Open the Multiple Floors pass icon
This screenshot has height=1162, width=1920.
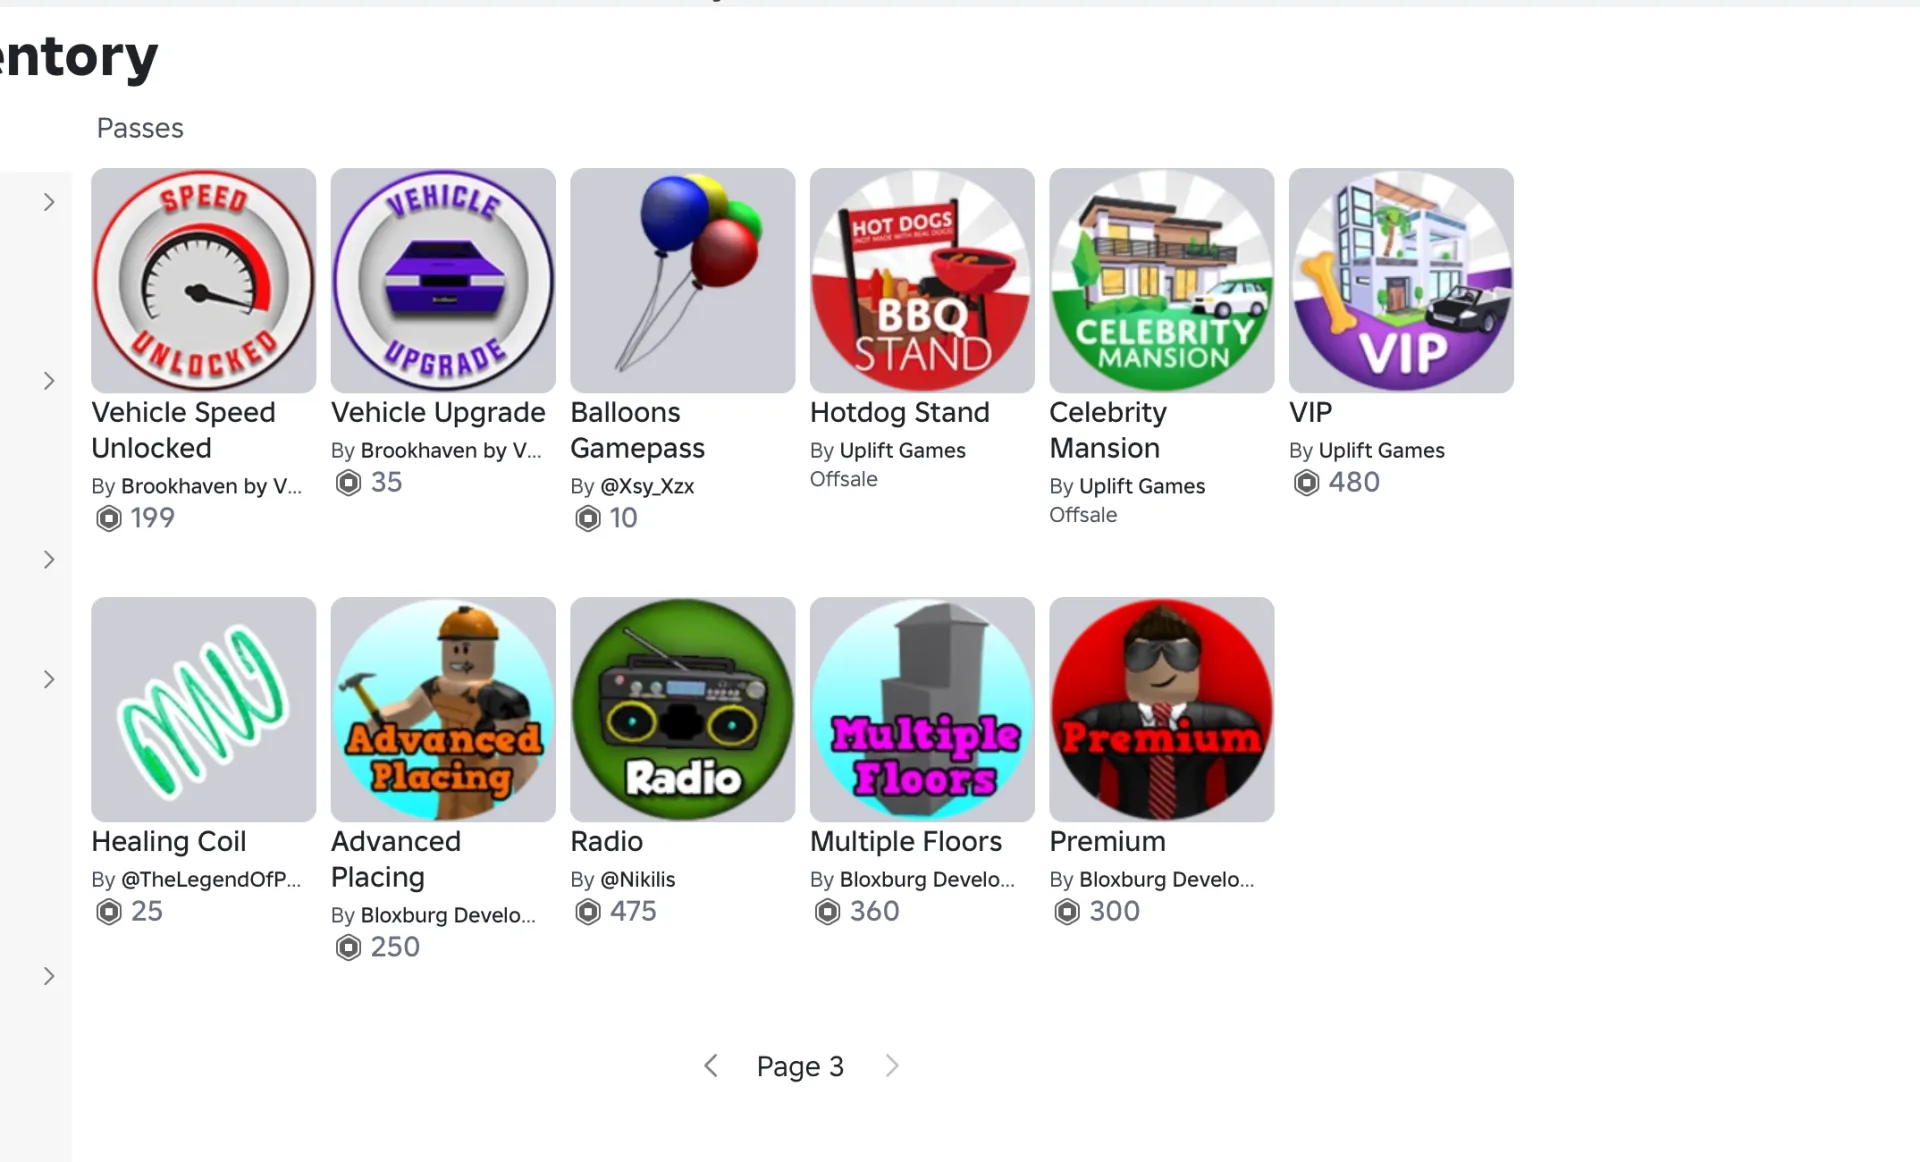[922, 709]
